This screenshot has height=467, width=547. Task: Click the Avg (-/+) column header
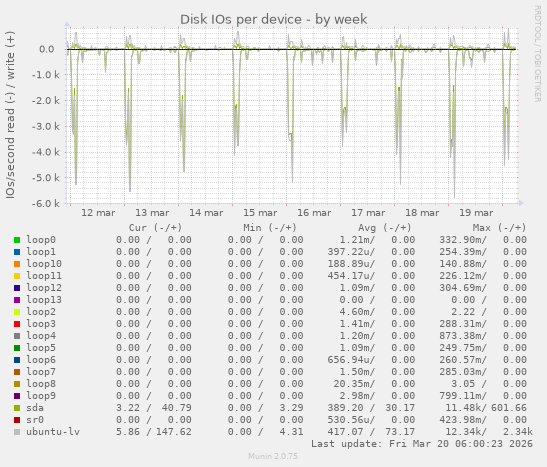(385, 228)
